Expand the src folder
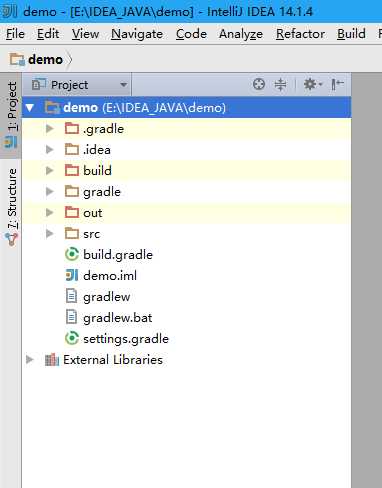The width and height of the screenshot is (382, 488). click(x=49, y=233)
